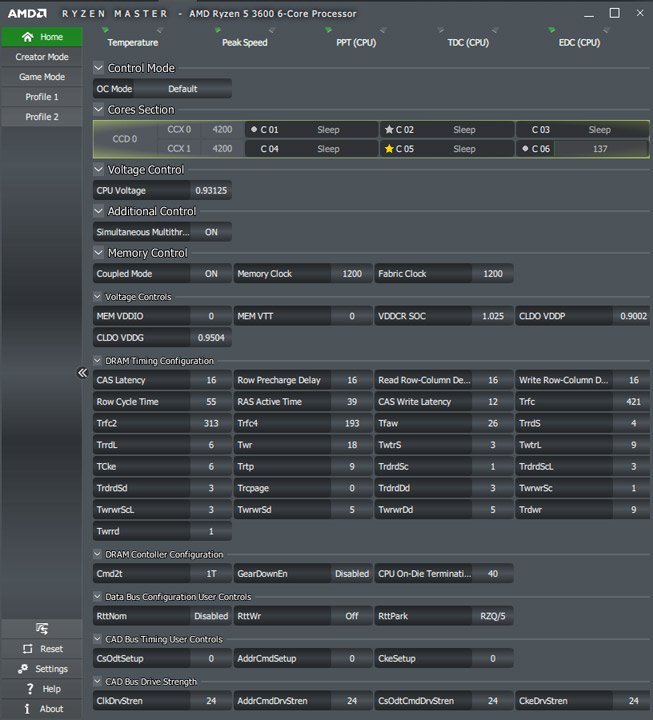Screen dimensions: 653x720
Task: Click the CLDO VDDG value 0.9504
Action: [x=211, y=338]
